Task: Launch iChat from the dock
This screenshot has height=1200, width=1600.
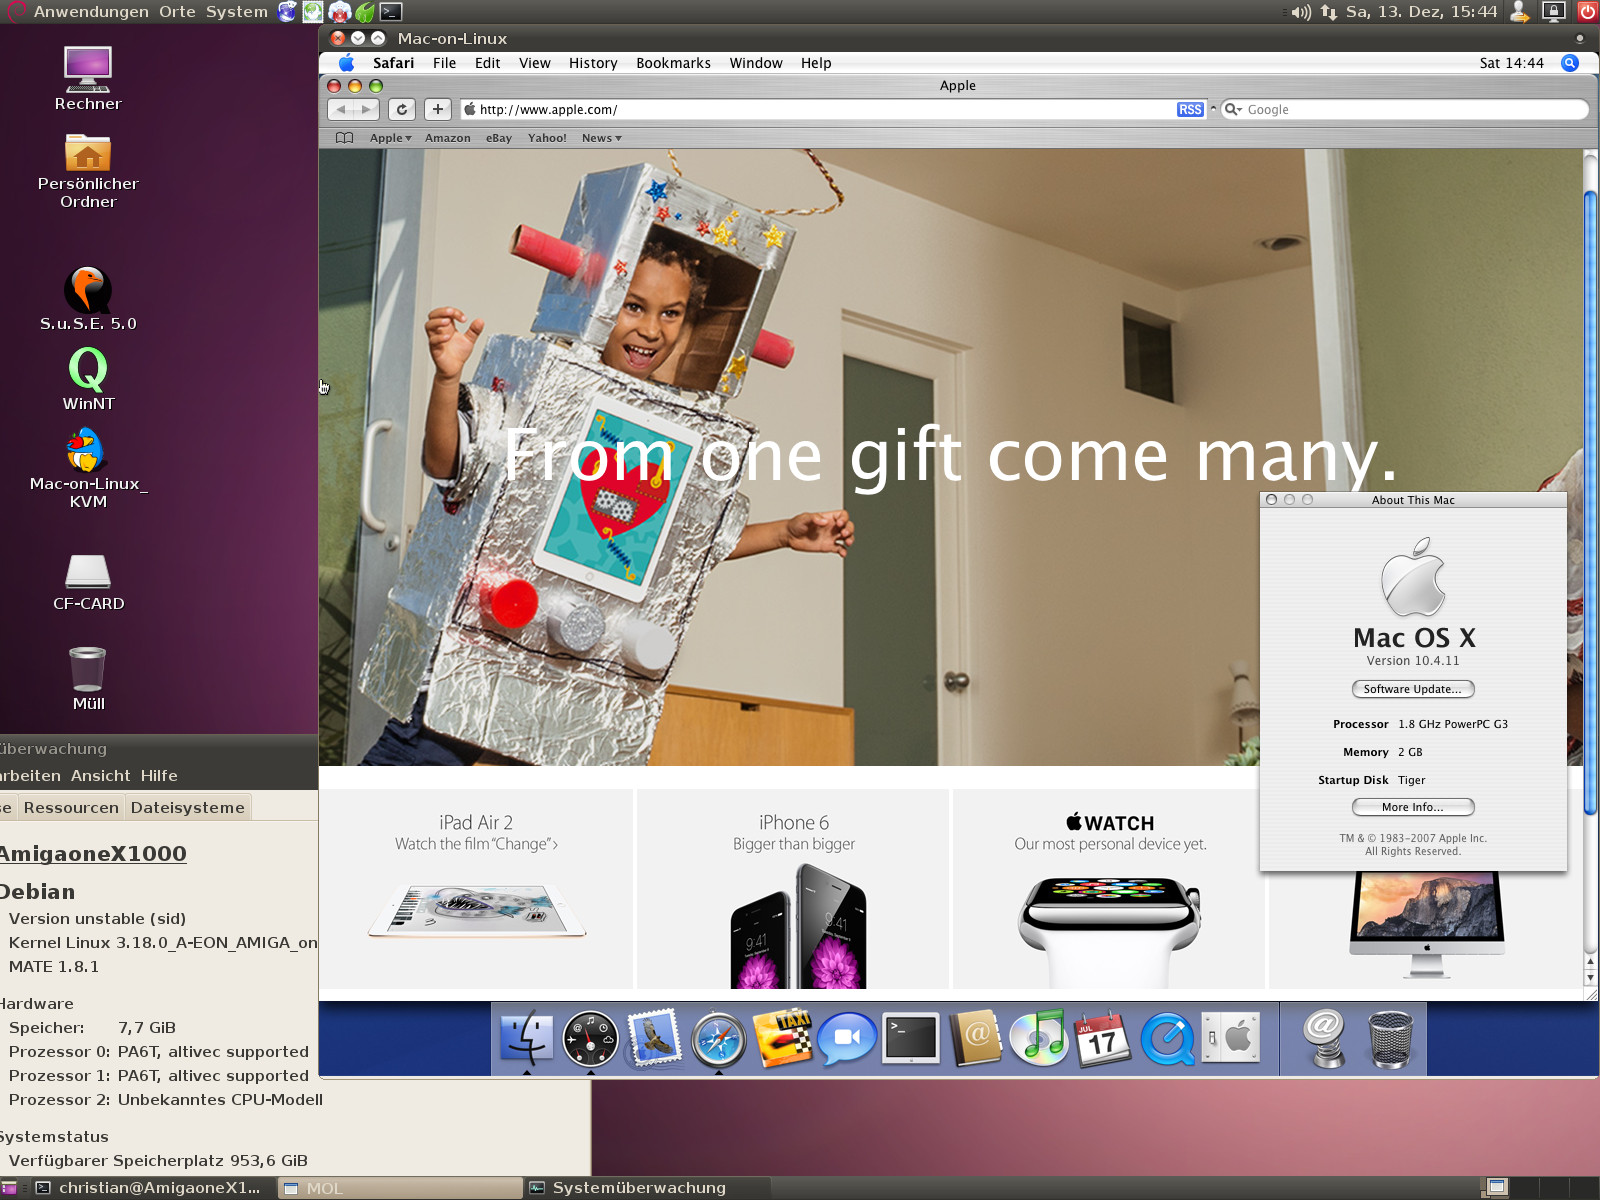Action: [x=846, y=1038]
